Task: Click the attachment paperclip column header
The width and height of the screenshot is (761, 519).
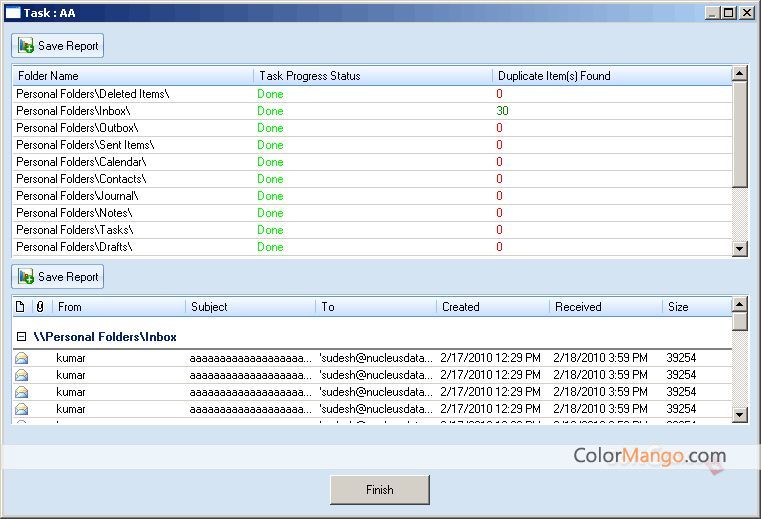Action: pos(40,307)
